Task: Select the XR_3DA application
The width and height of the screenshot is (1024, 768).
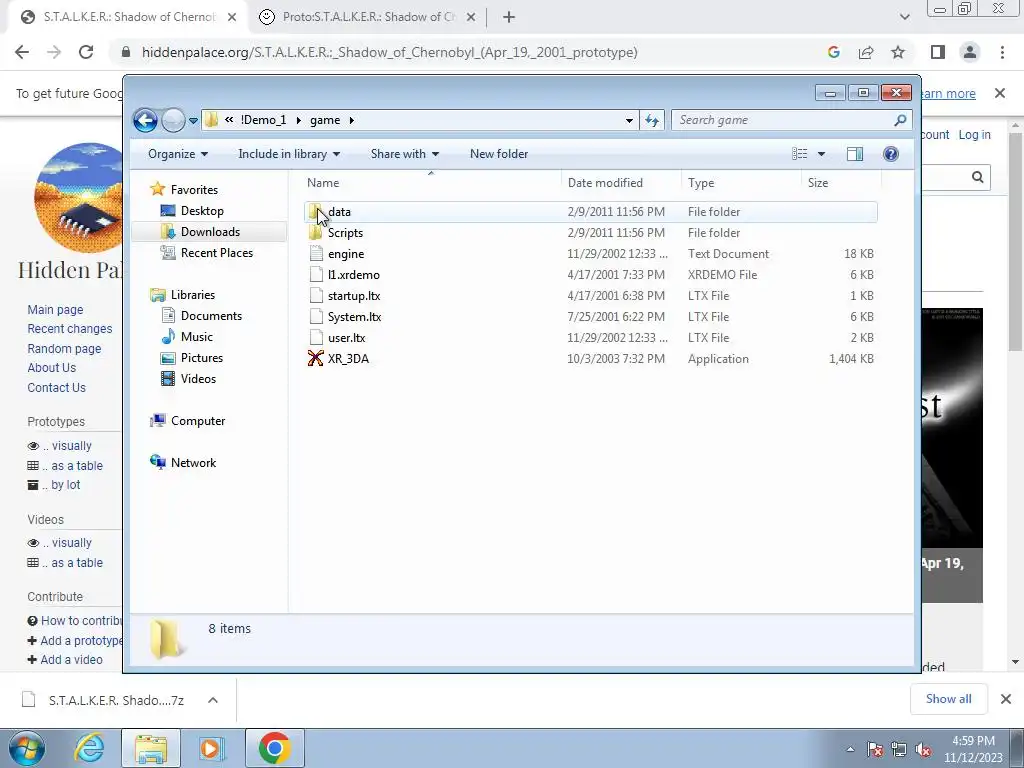Action: tap(590, 359)
